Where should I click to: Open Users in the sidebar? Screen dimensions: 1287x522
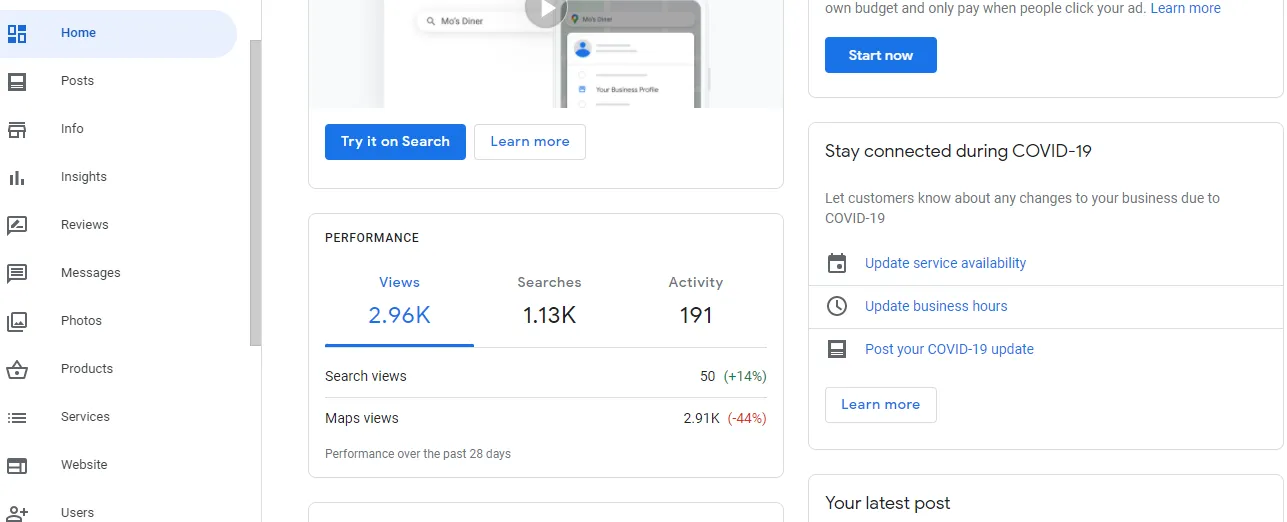click(118, 508)
